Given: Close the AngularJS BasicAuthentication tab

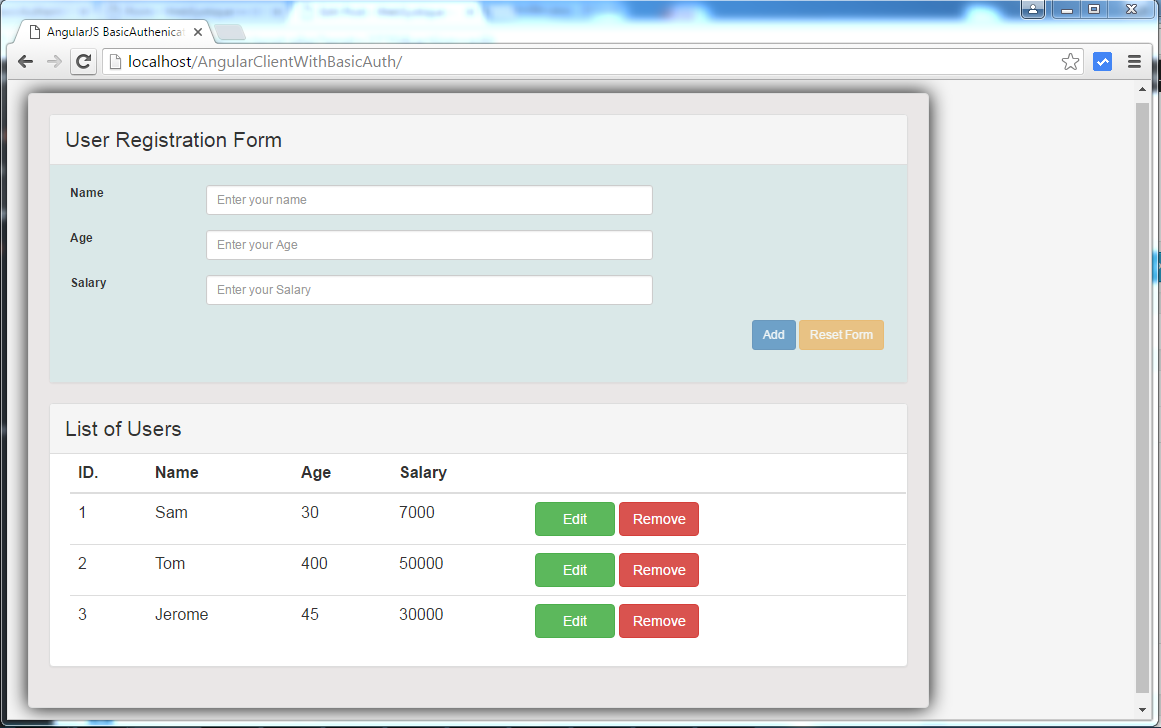Looking at the screenshot, I should tap(198, 31).
